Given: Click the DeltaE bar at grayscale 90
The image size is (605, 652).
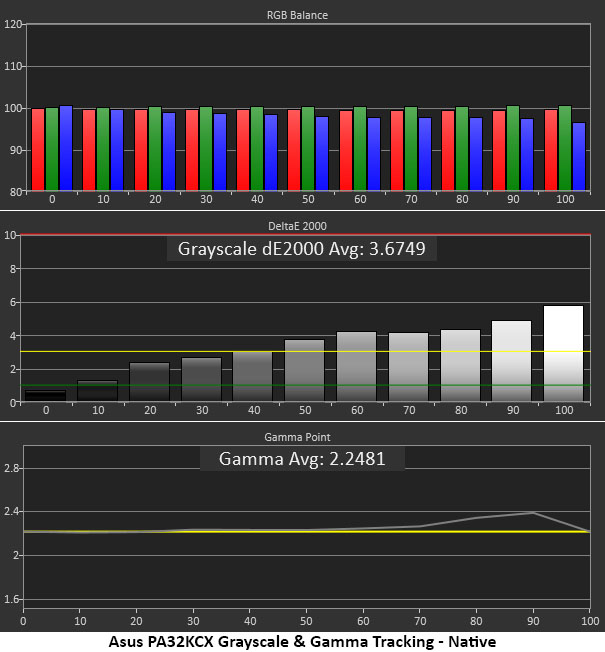Looking at the screenshot, I should tap(511, 361).
